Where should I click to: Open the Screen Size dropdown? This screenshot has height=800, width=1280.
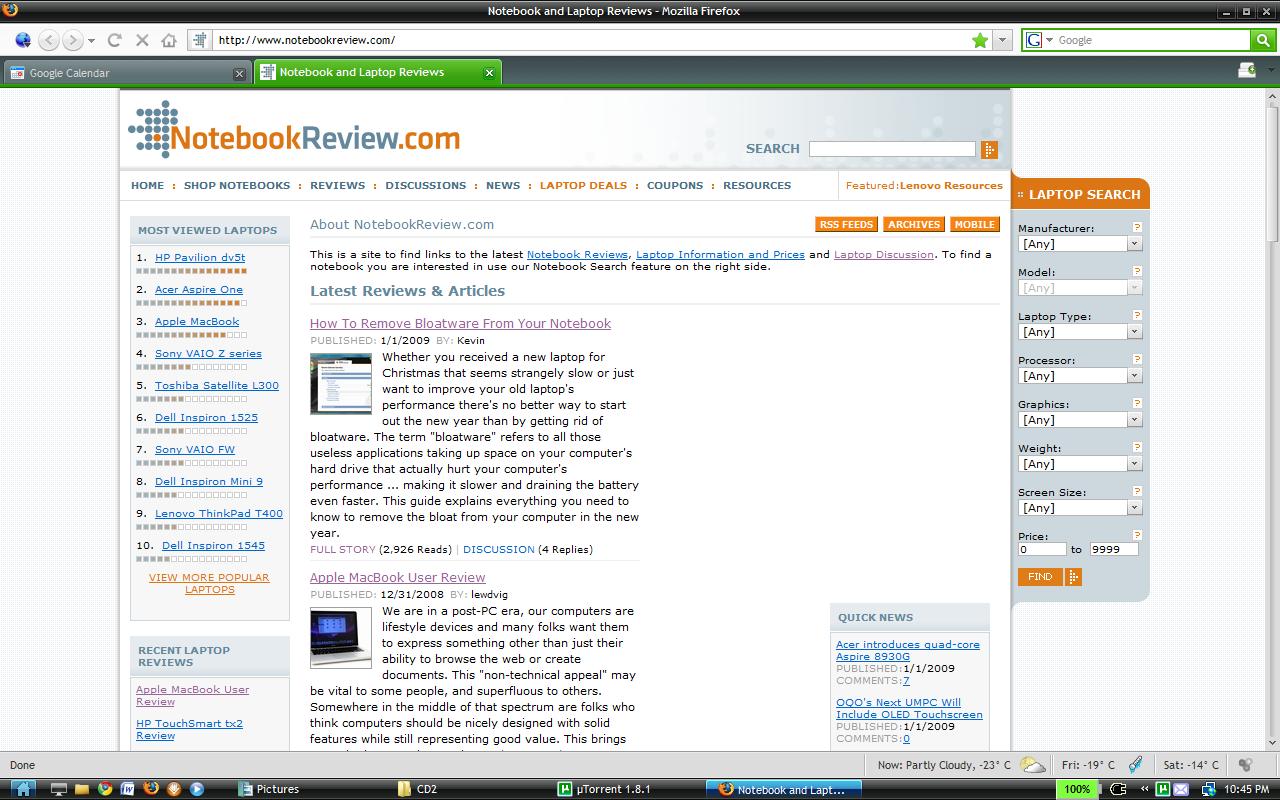[x=1080, y=508]
